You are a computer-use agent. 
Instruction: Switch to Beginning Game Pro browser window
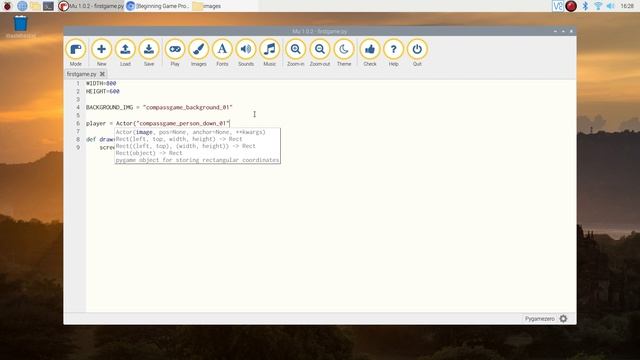158,6
